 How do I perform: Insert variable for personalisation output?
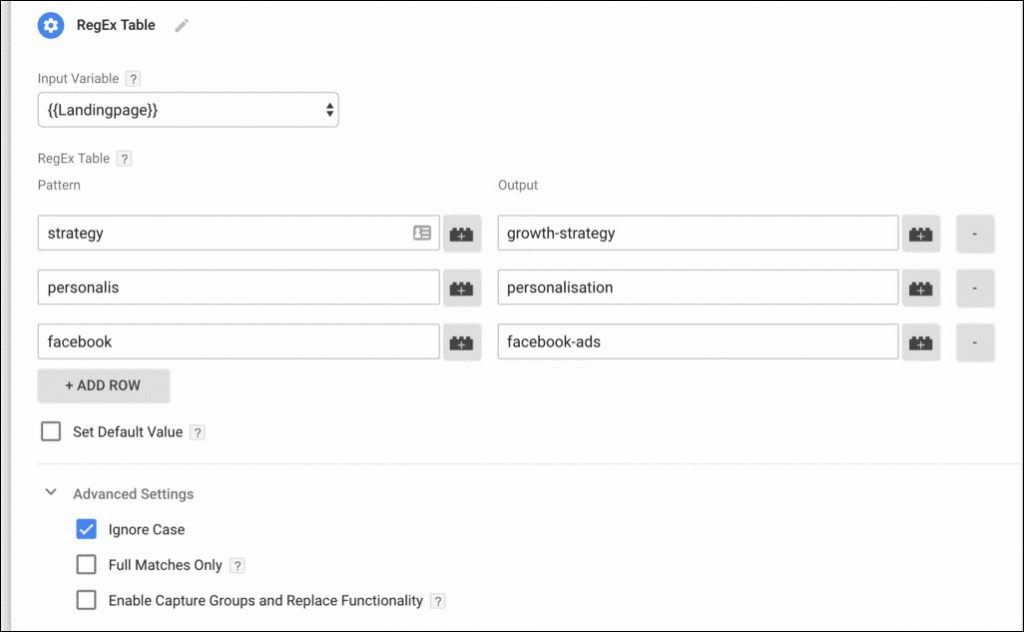tap(921, 288)
